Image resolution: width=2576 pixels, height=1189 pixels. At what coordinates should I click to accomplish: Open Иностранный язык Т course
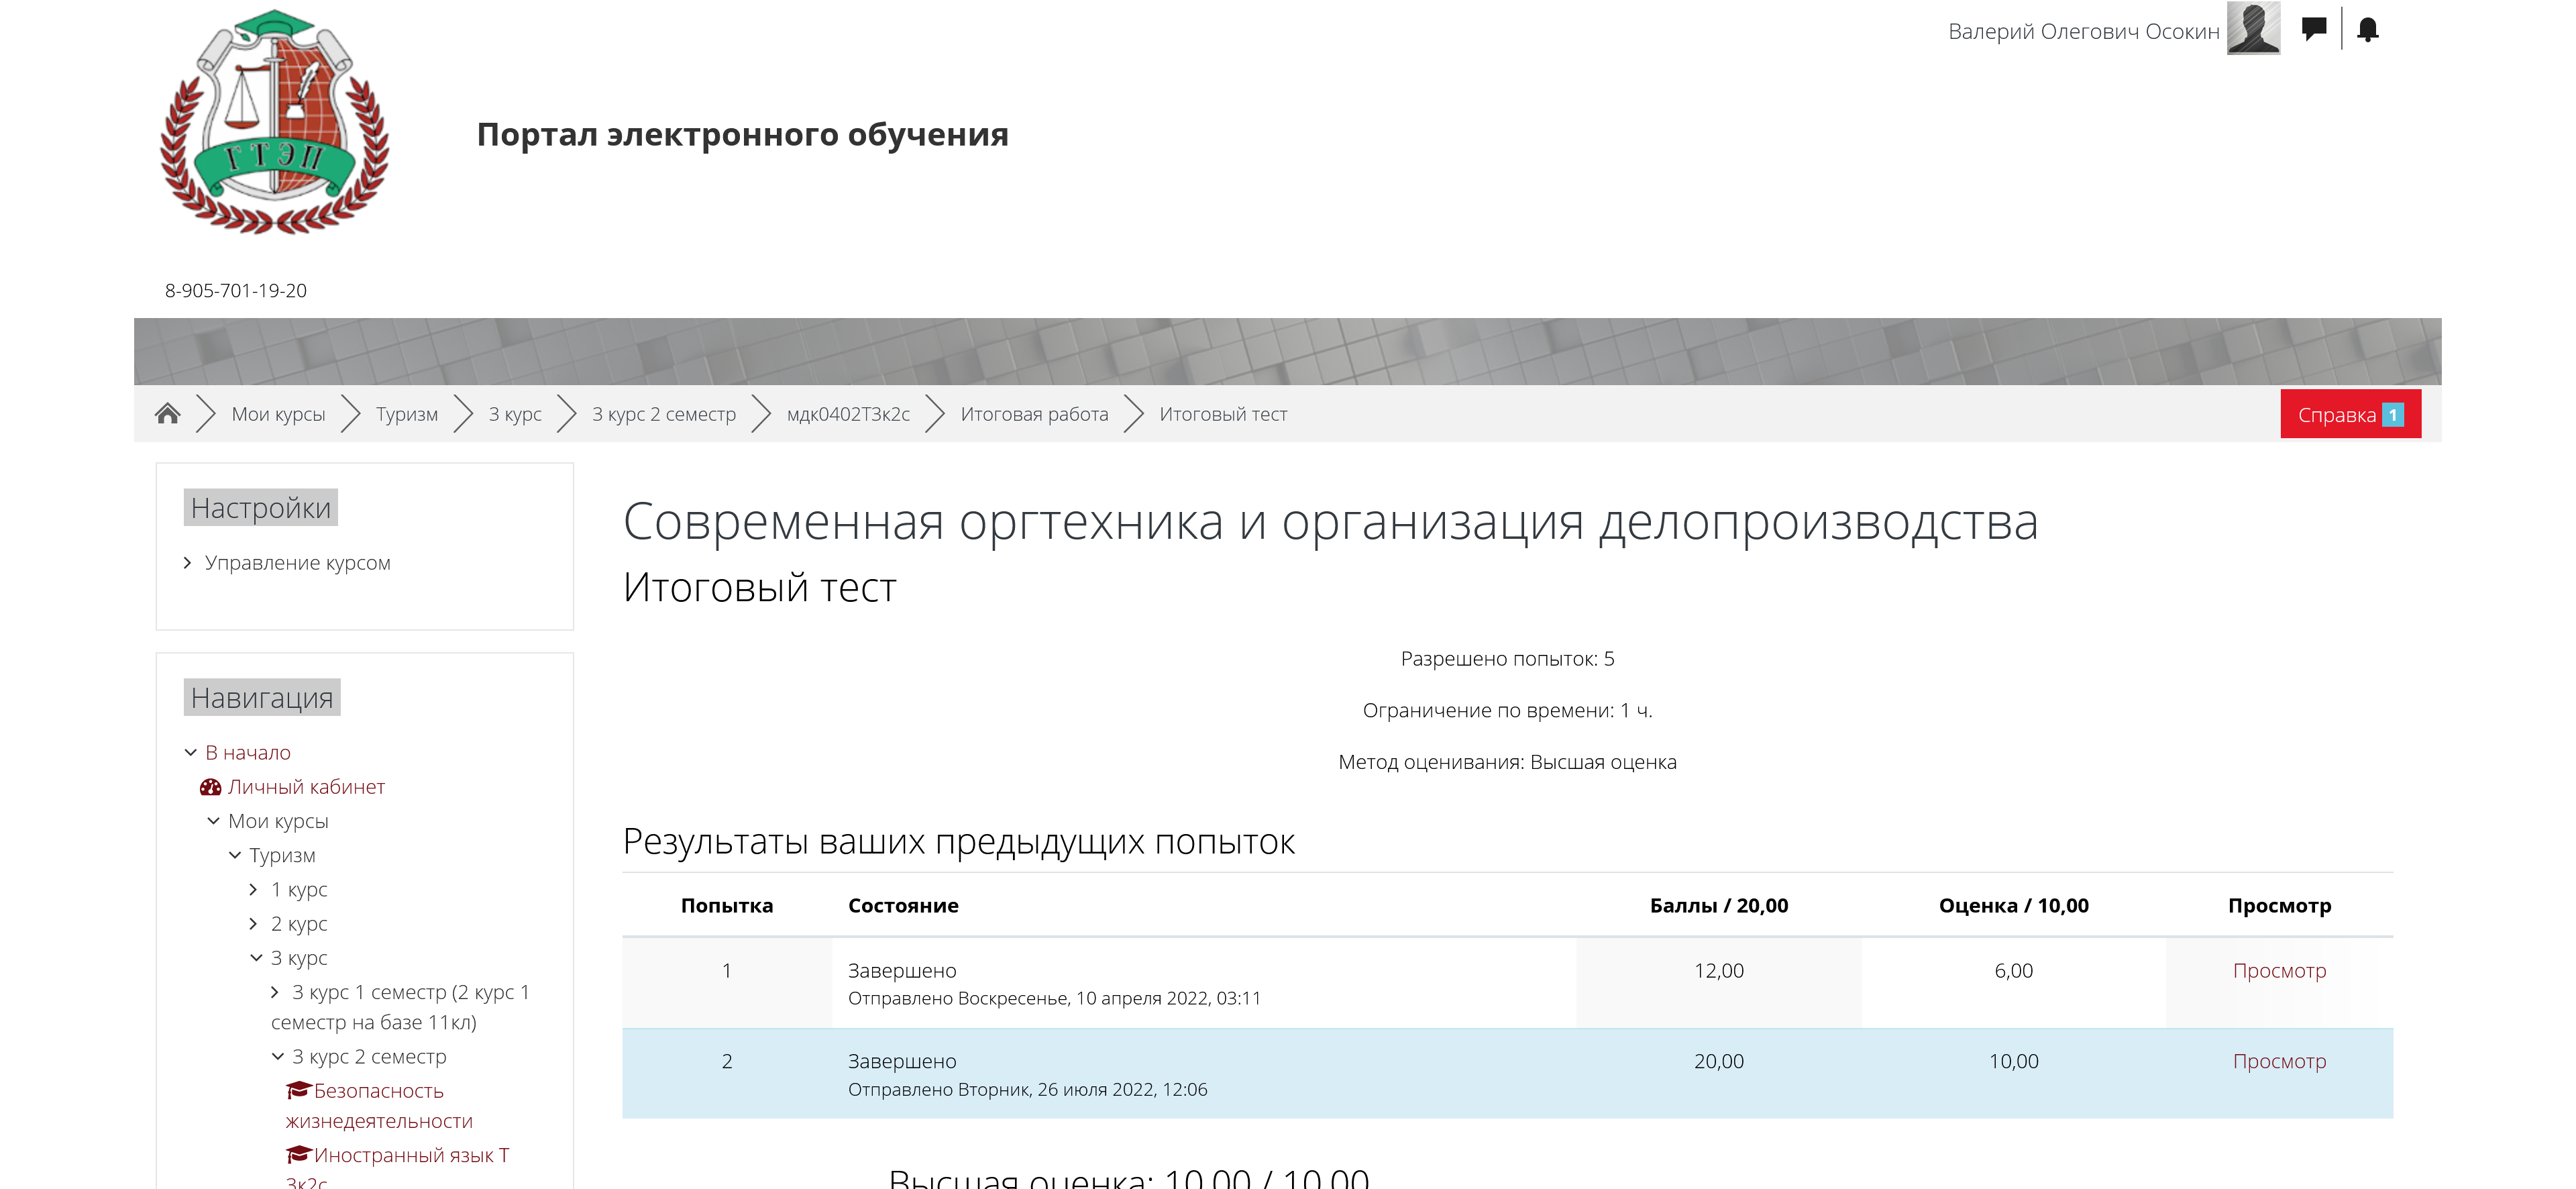[x=411, y=1155]
